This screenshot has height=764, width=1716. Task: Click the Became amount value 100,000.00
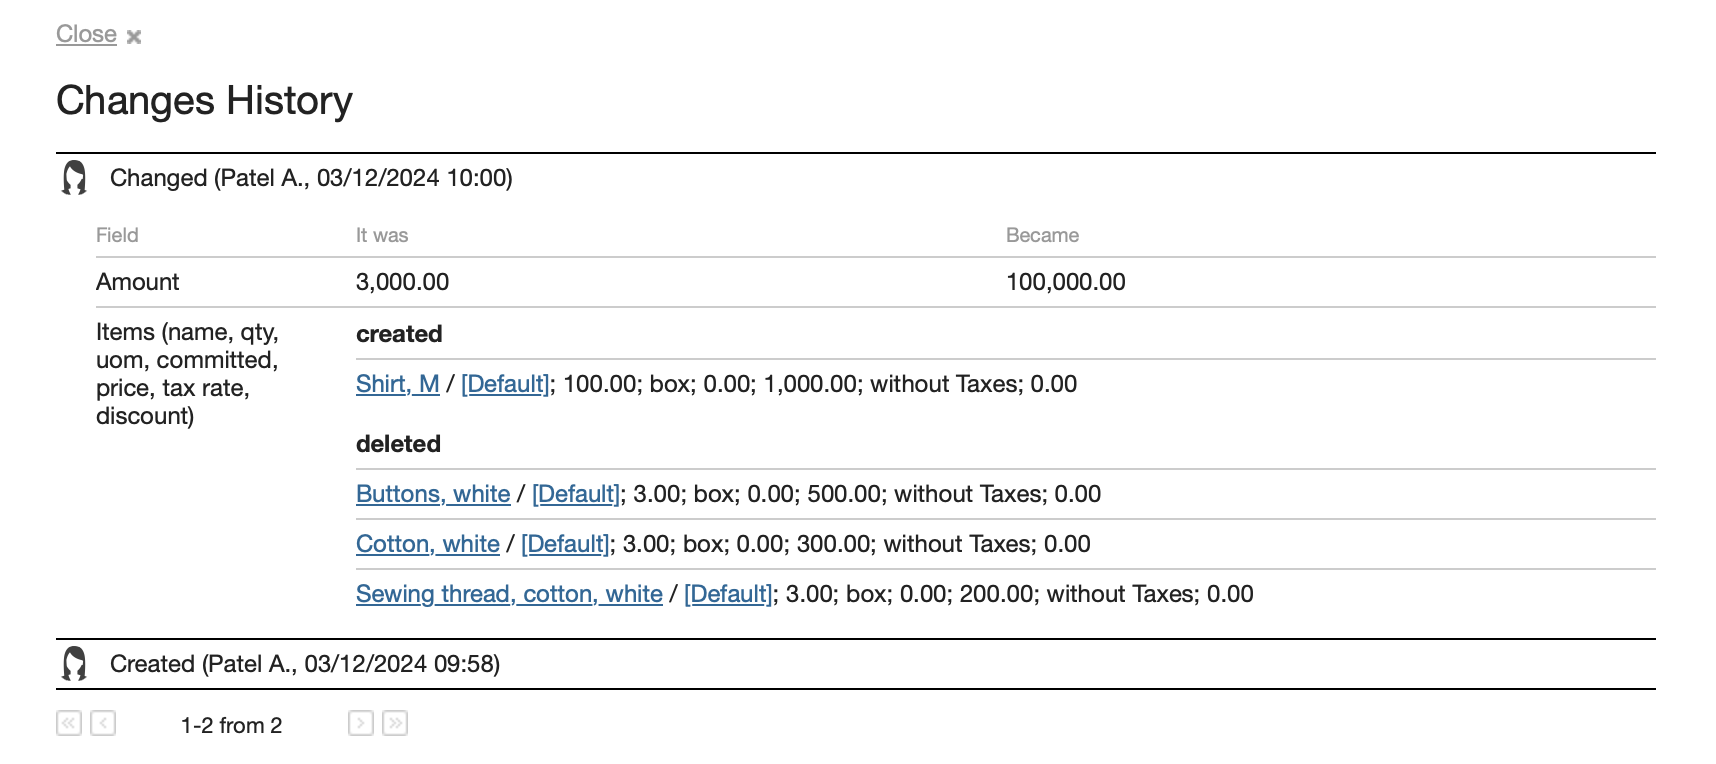coord(1066,282)
